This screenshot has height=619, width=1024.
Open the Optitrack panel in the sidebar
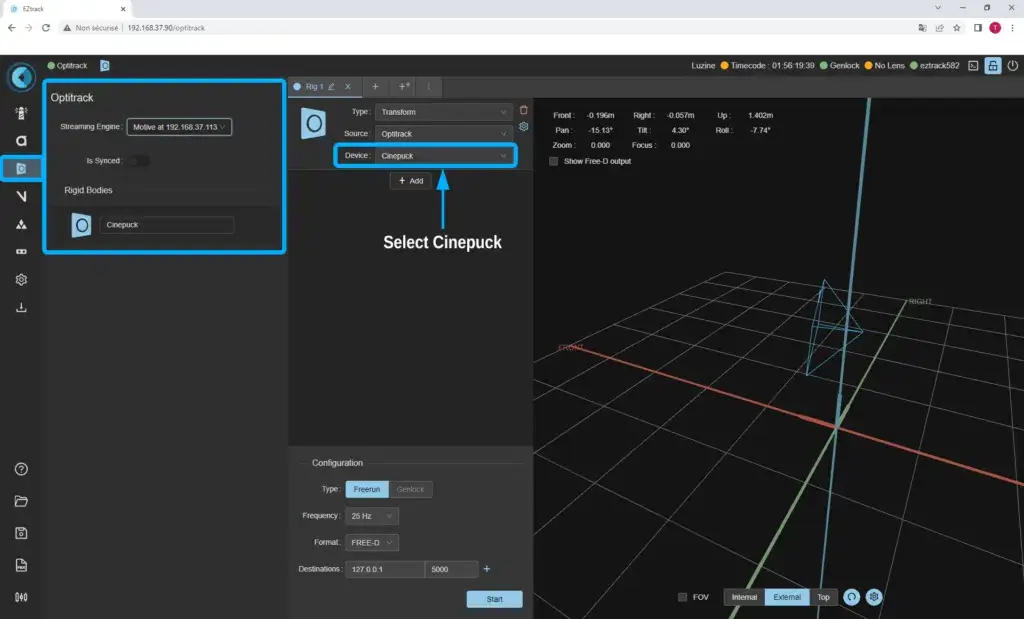[x=21, y=168]
